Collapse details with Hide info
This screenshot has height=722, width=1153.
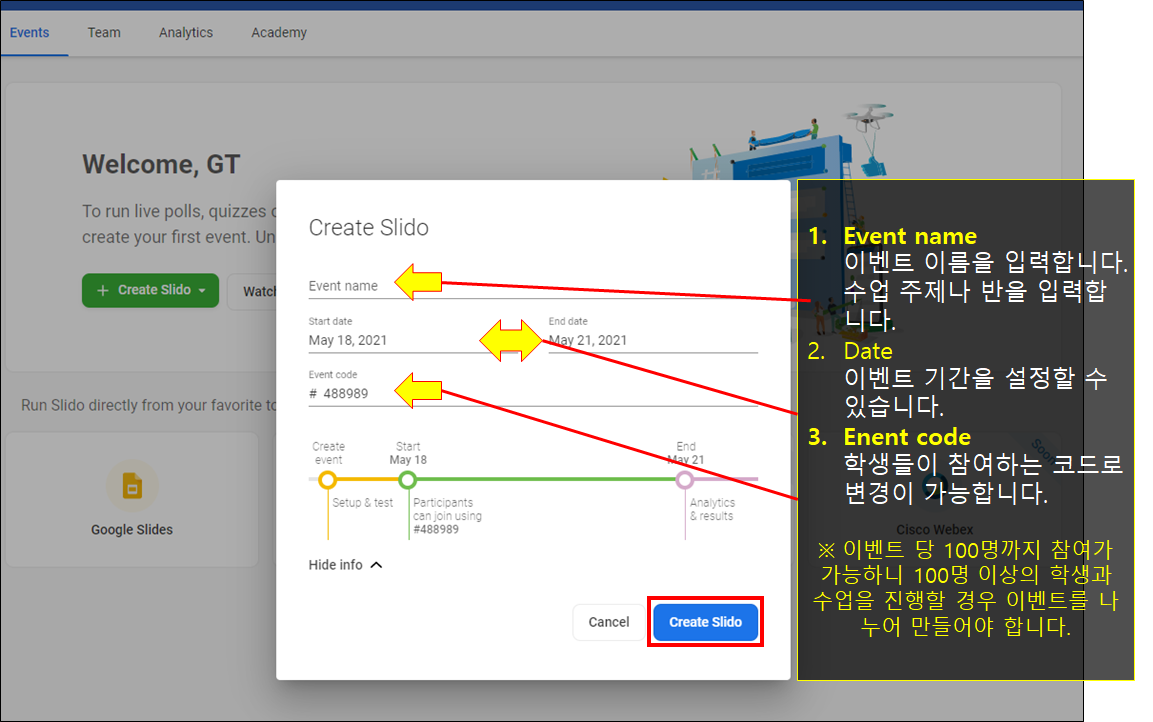pos(345,565)
